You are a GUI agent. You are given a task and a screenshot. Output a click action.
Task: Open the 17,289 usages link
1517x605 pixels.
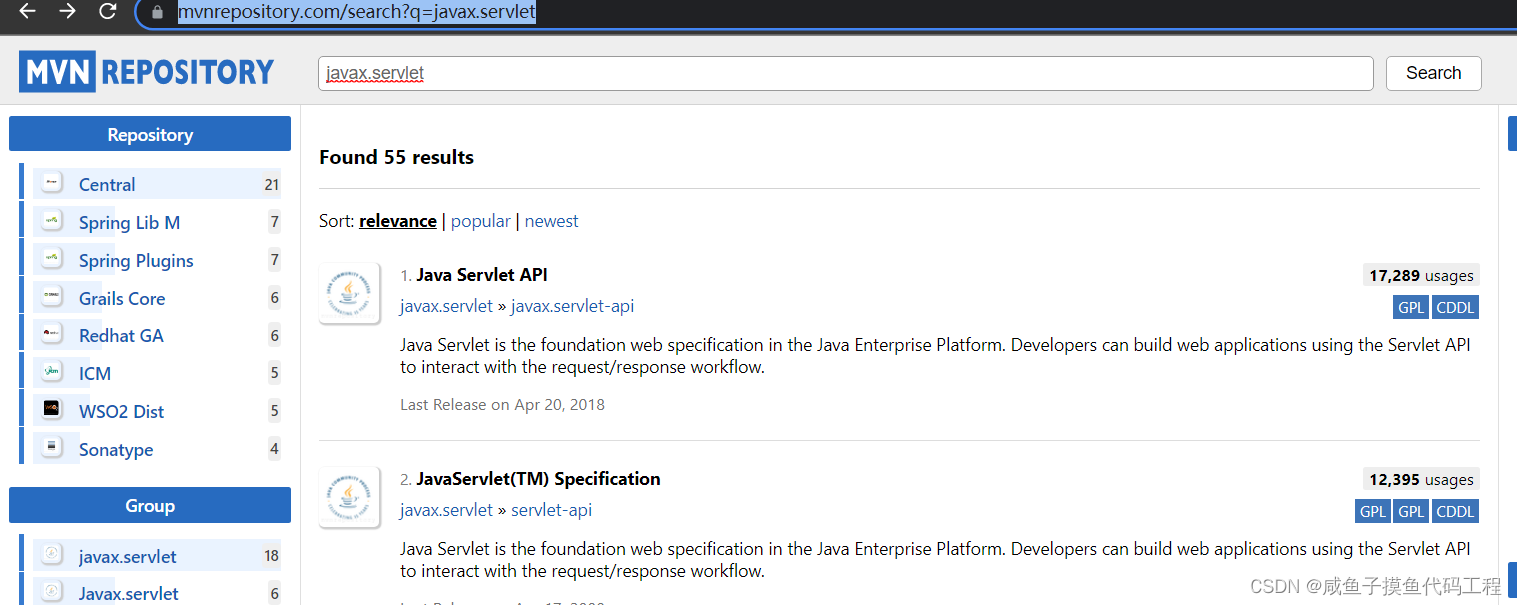[x=1421, y=275]
